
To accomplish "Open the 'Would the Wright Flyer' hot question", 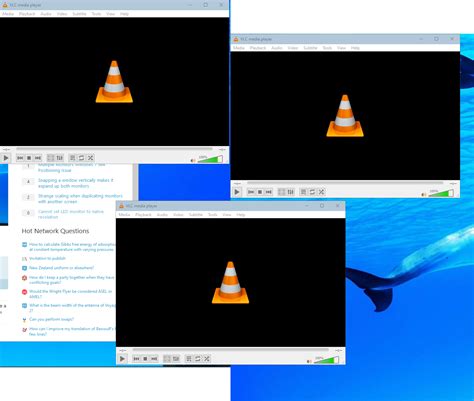I will coord(70,294).
